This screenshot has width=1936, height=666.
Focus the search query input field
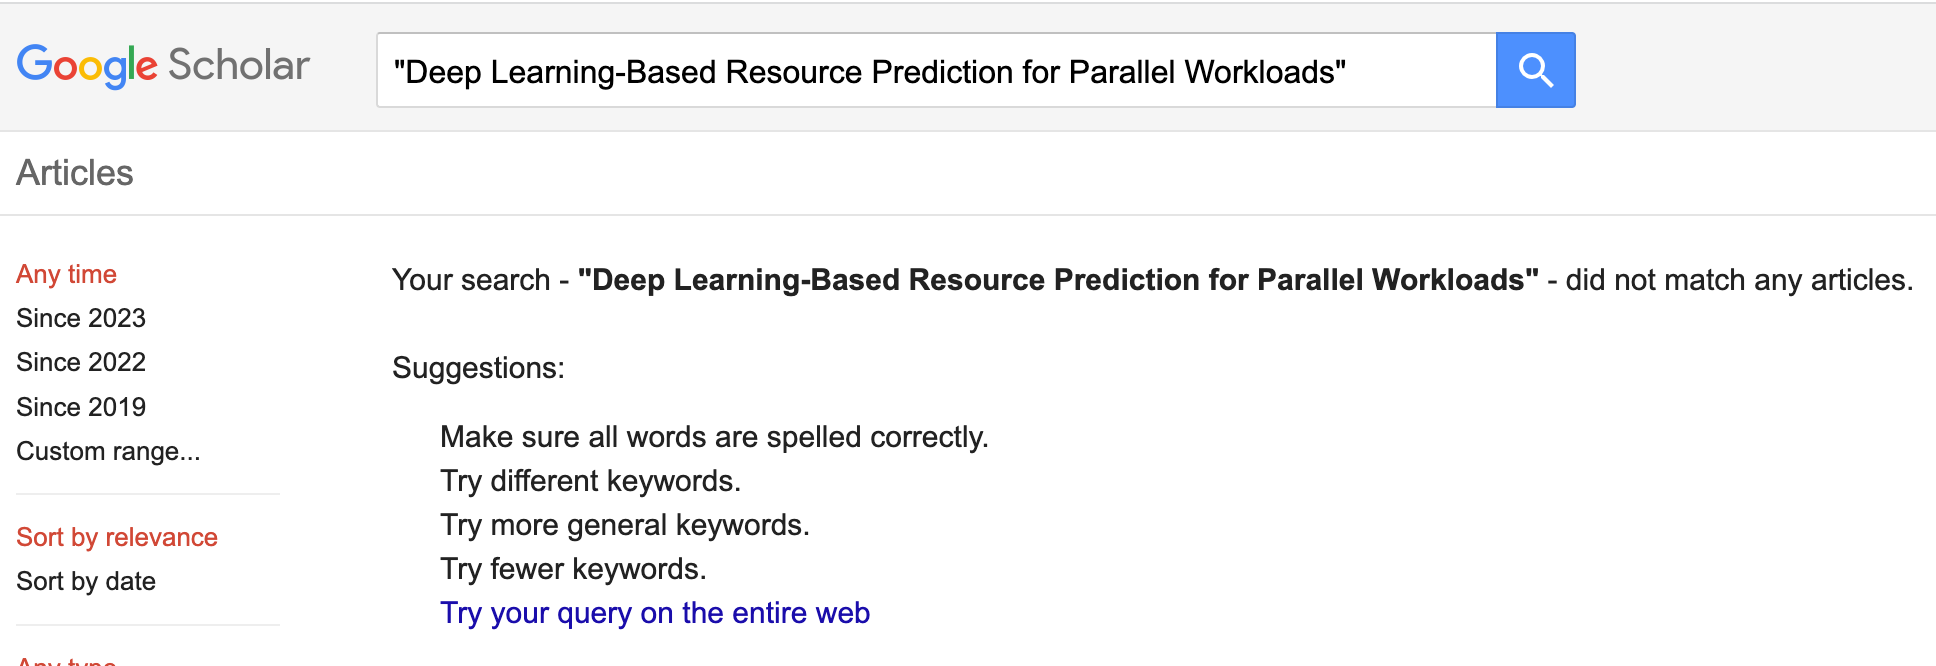coord(935,71)
